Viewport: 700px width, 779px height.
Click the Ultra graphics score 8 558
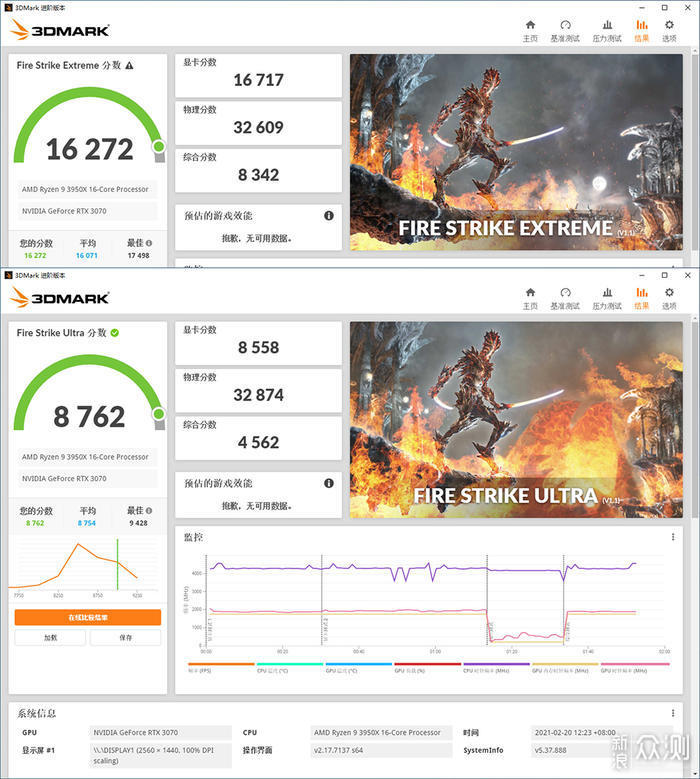[x=258, y=347]
